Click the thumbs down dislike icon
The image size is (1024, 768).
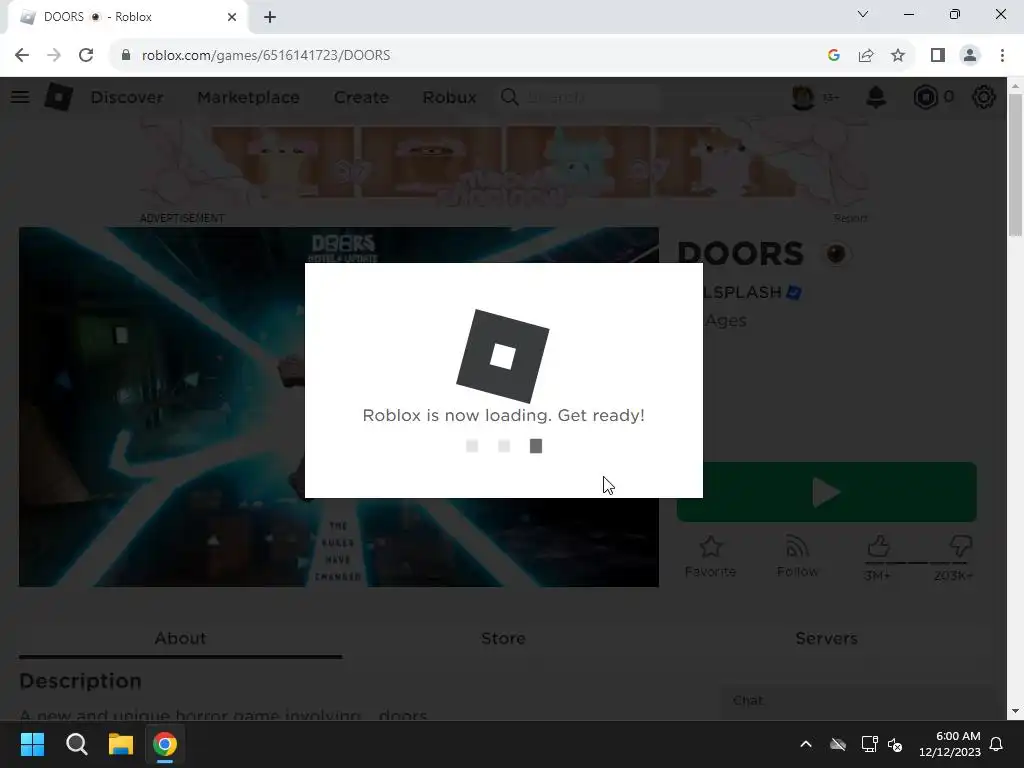tap(961, 546)
